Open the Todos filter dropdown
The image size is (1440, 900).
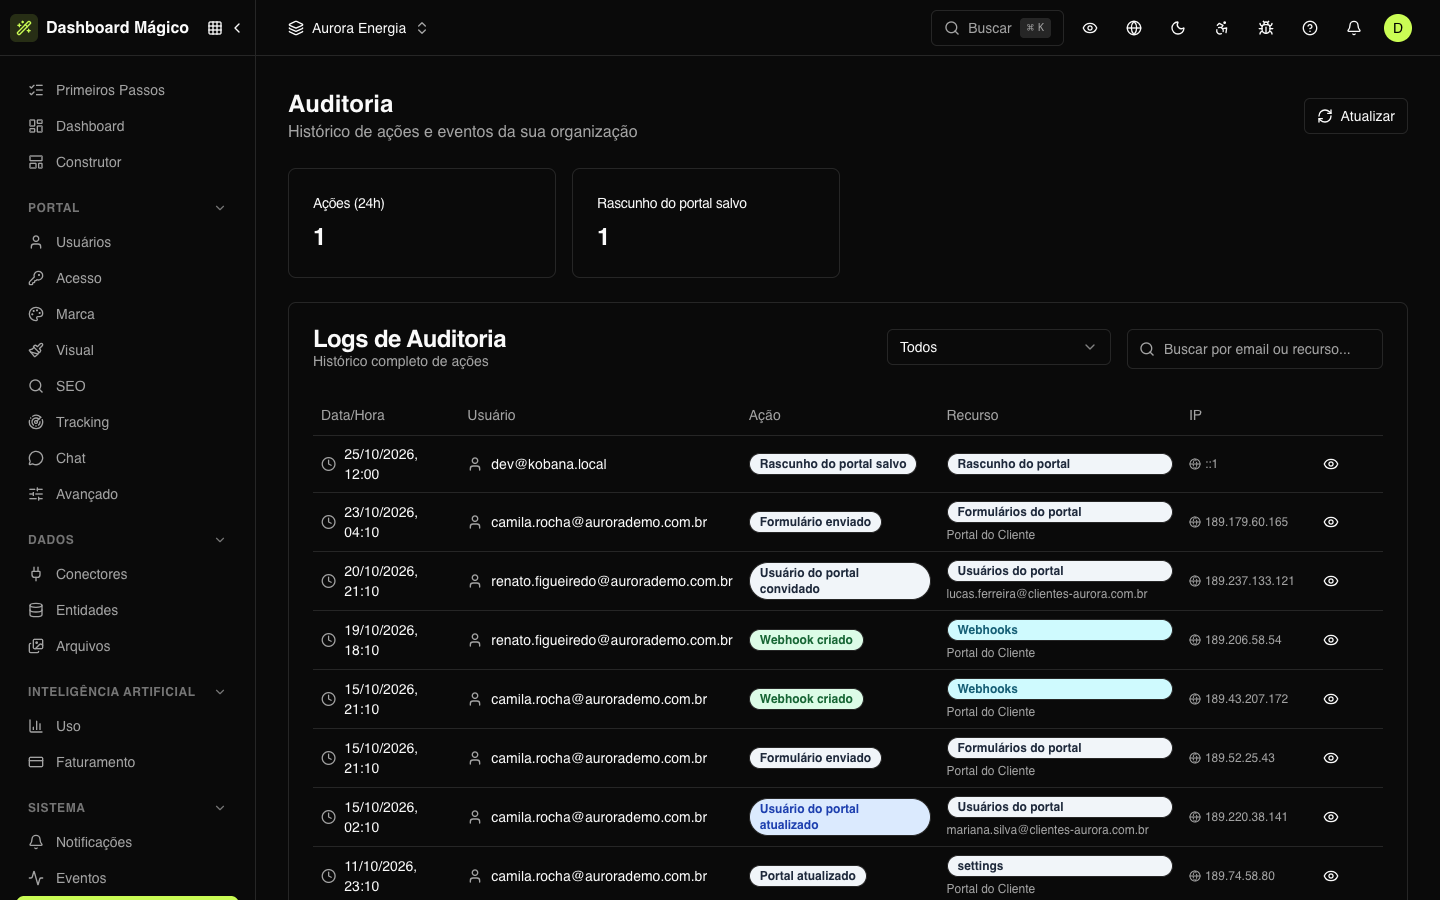(998, 347)
